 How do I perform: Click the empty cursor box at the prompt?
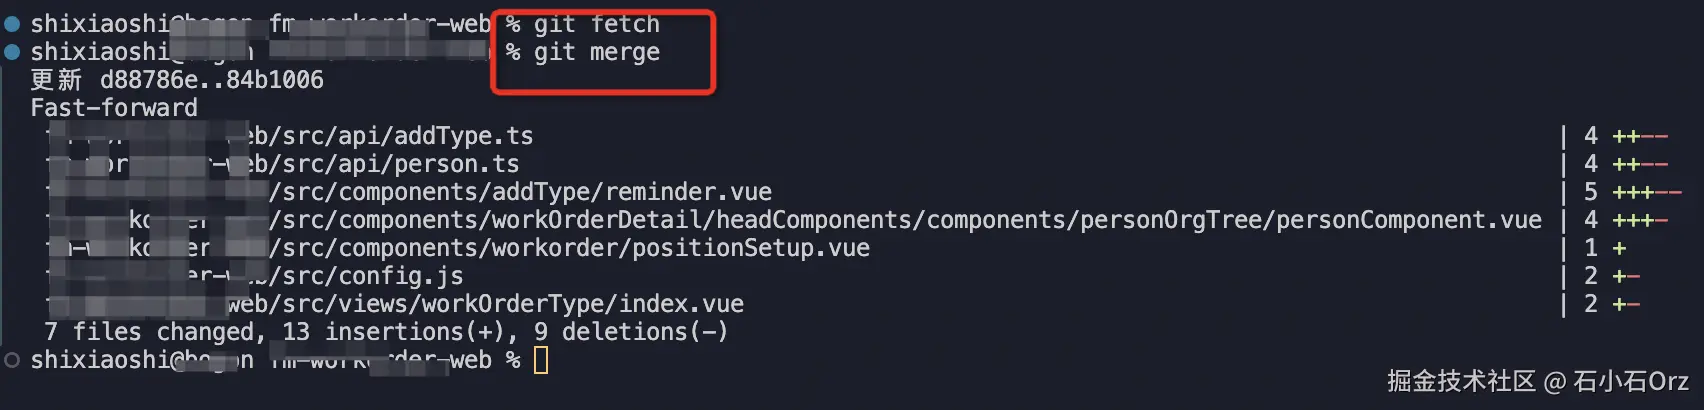541,360
